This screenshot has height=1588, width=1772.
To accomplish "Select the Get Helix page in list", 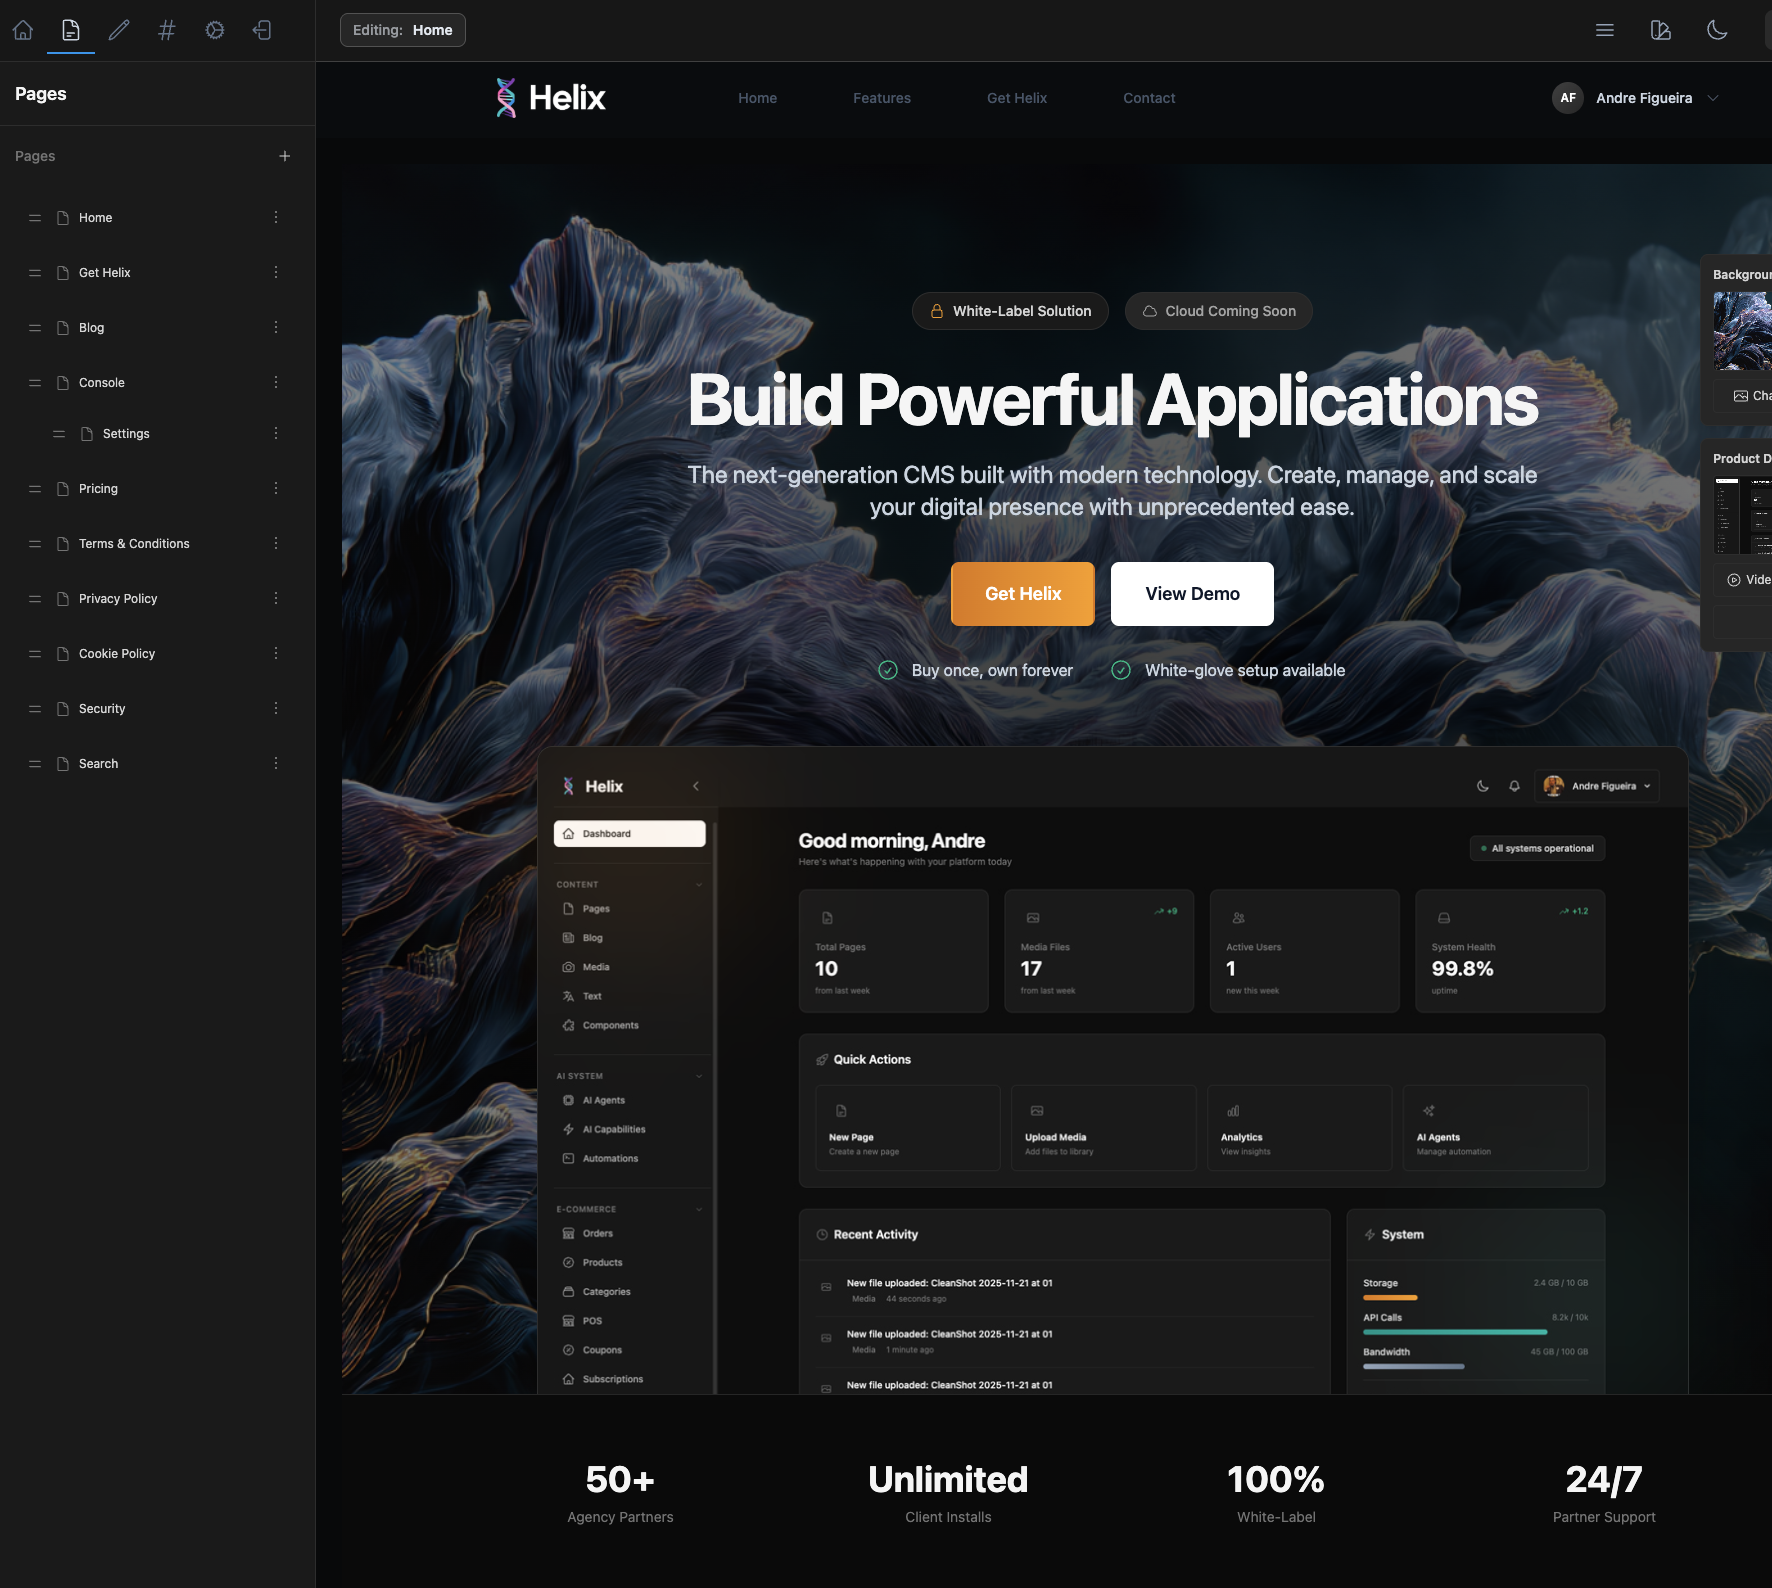I will pyautogui.click(x=104, y=272).
